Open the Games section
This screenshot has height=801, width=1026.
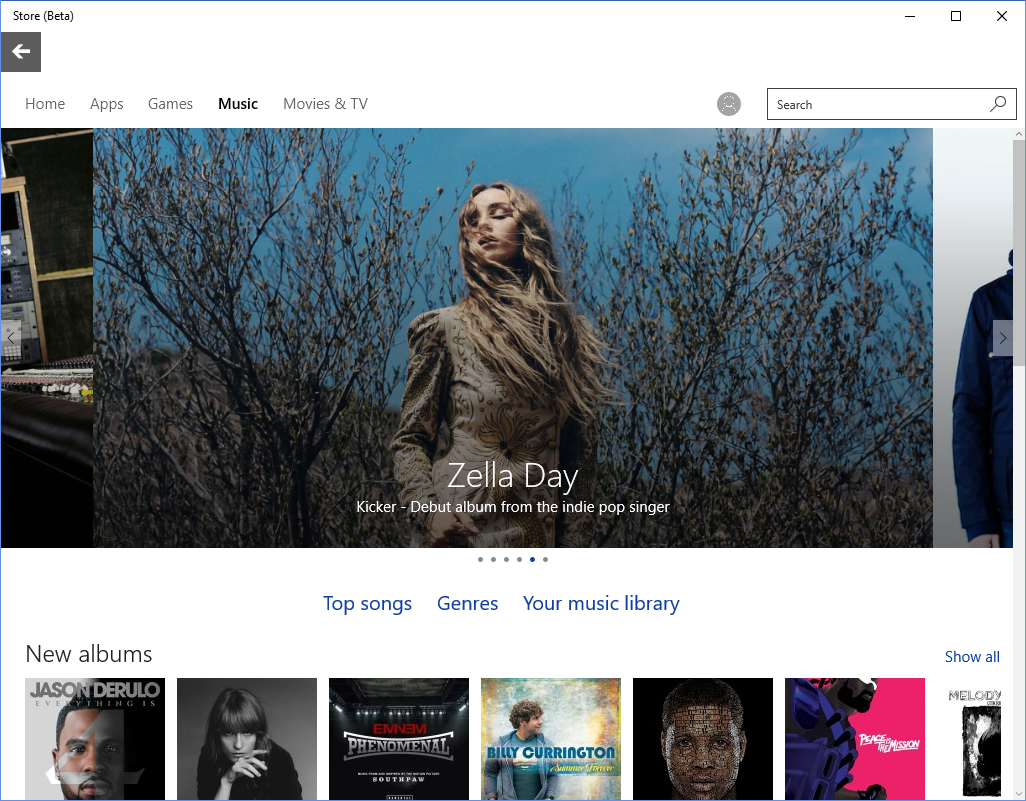(x=170, y=103)
